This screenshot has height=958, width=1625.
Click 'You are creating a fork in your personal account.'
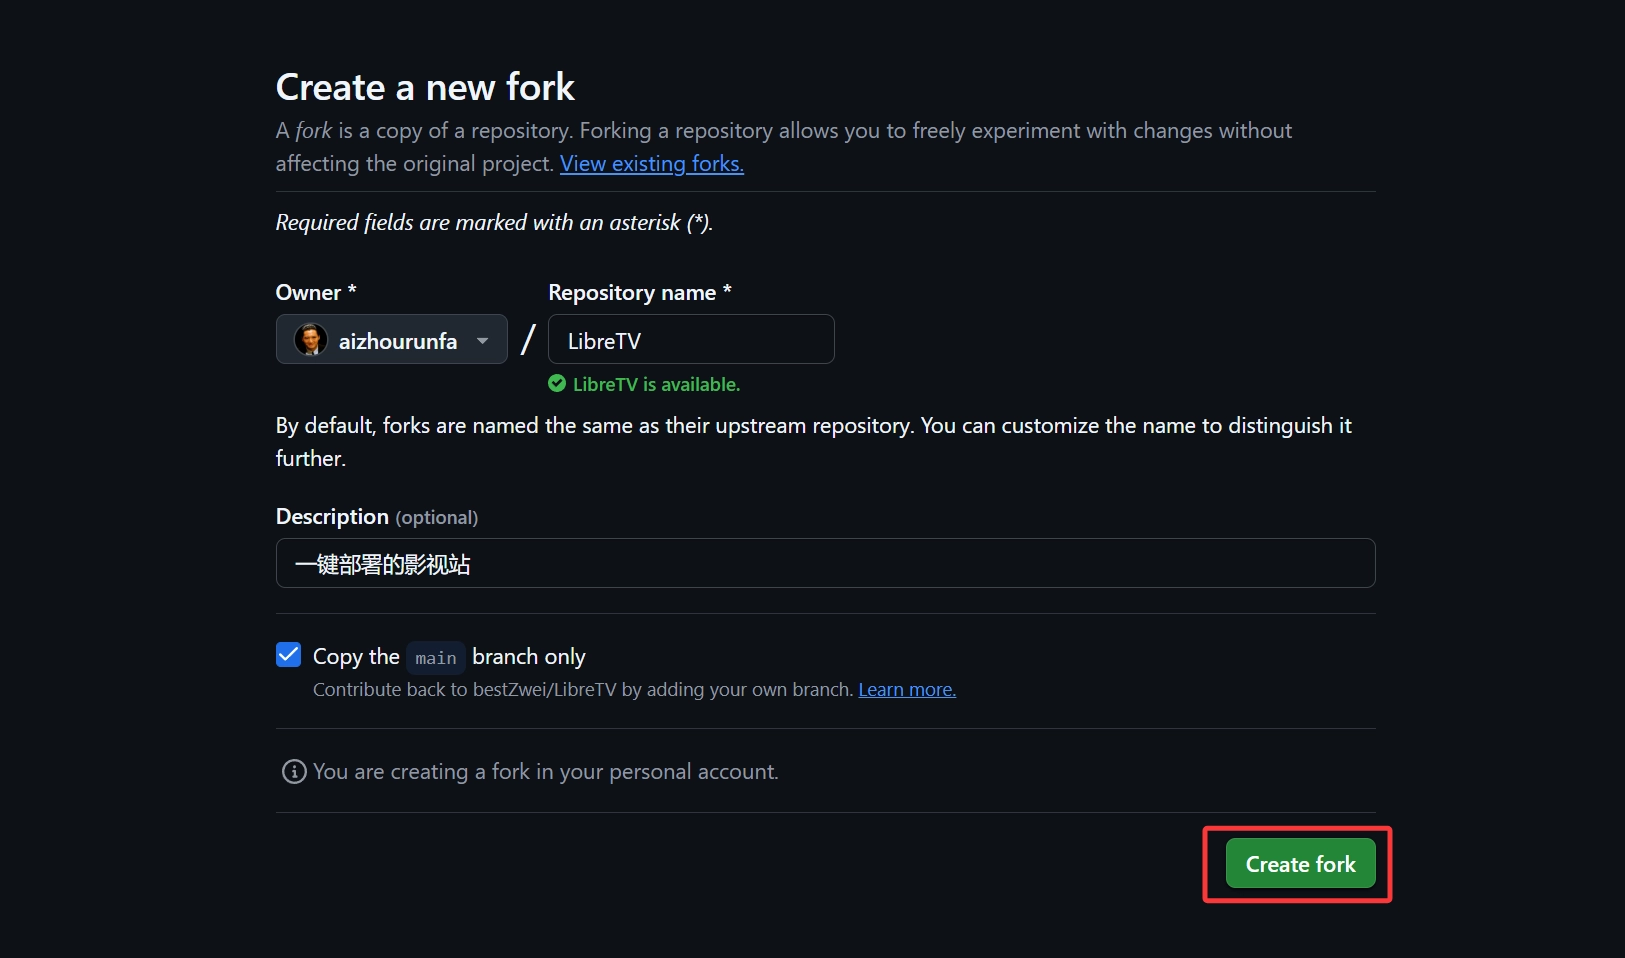click(x=546, y=772)
